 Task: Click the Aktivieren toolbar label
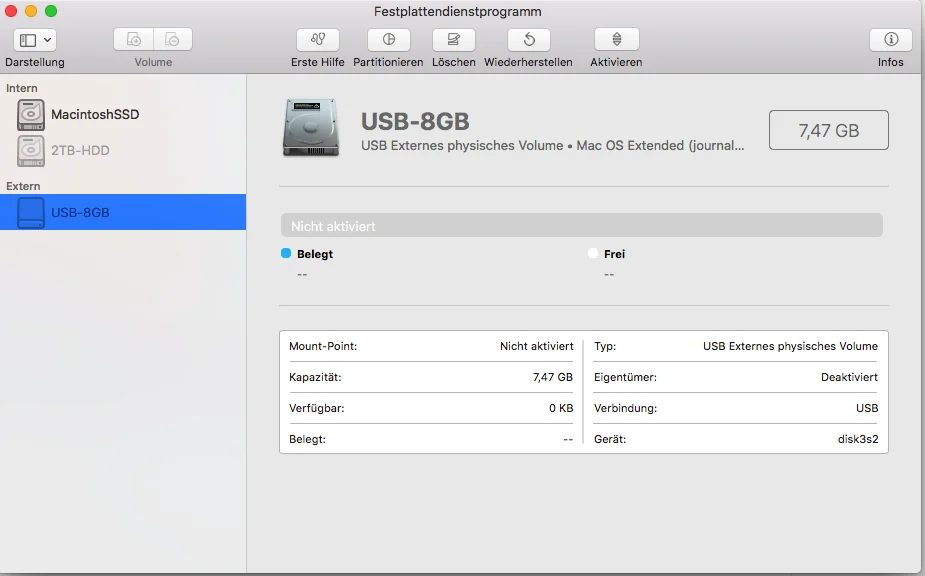pyautogui.click(x=616, y=62)
